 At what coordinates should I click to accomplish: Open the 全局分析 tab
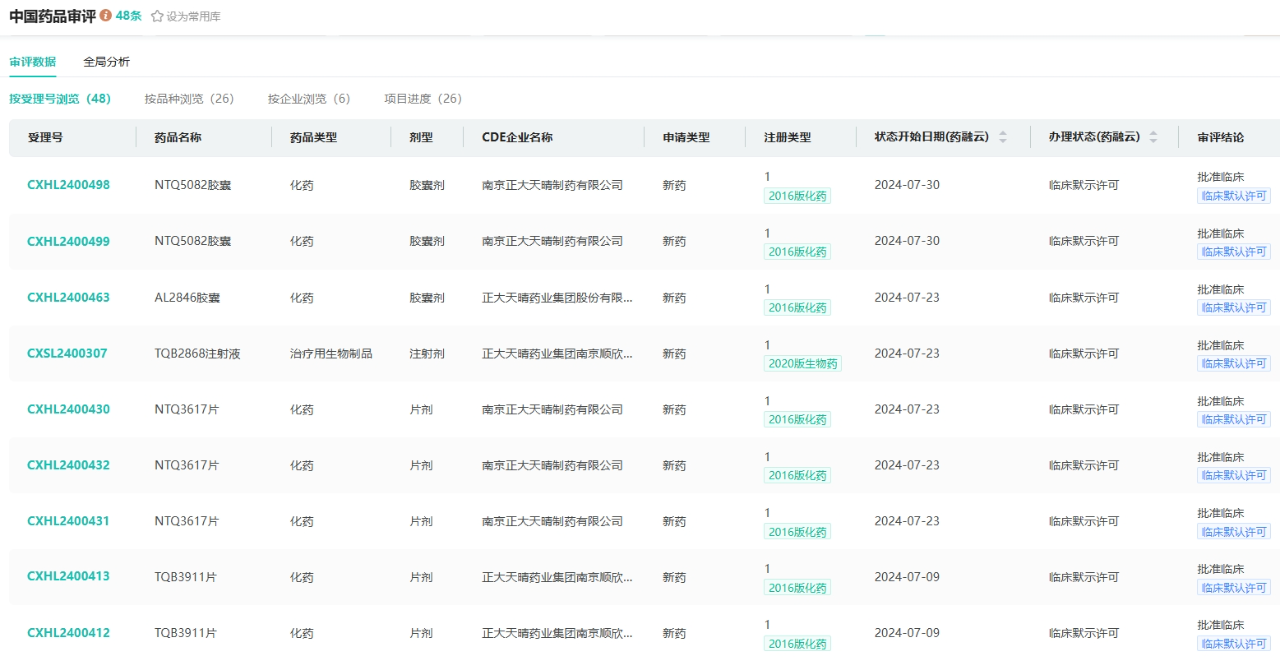[106, 62]
